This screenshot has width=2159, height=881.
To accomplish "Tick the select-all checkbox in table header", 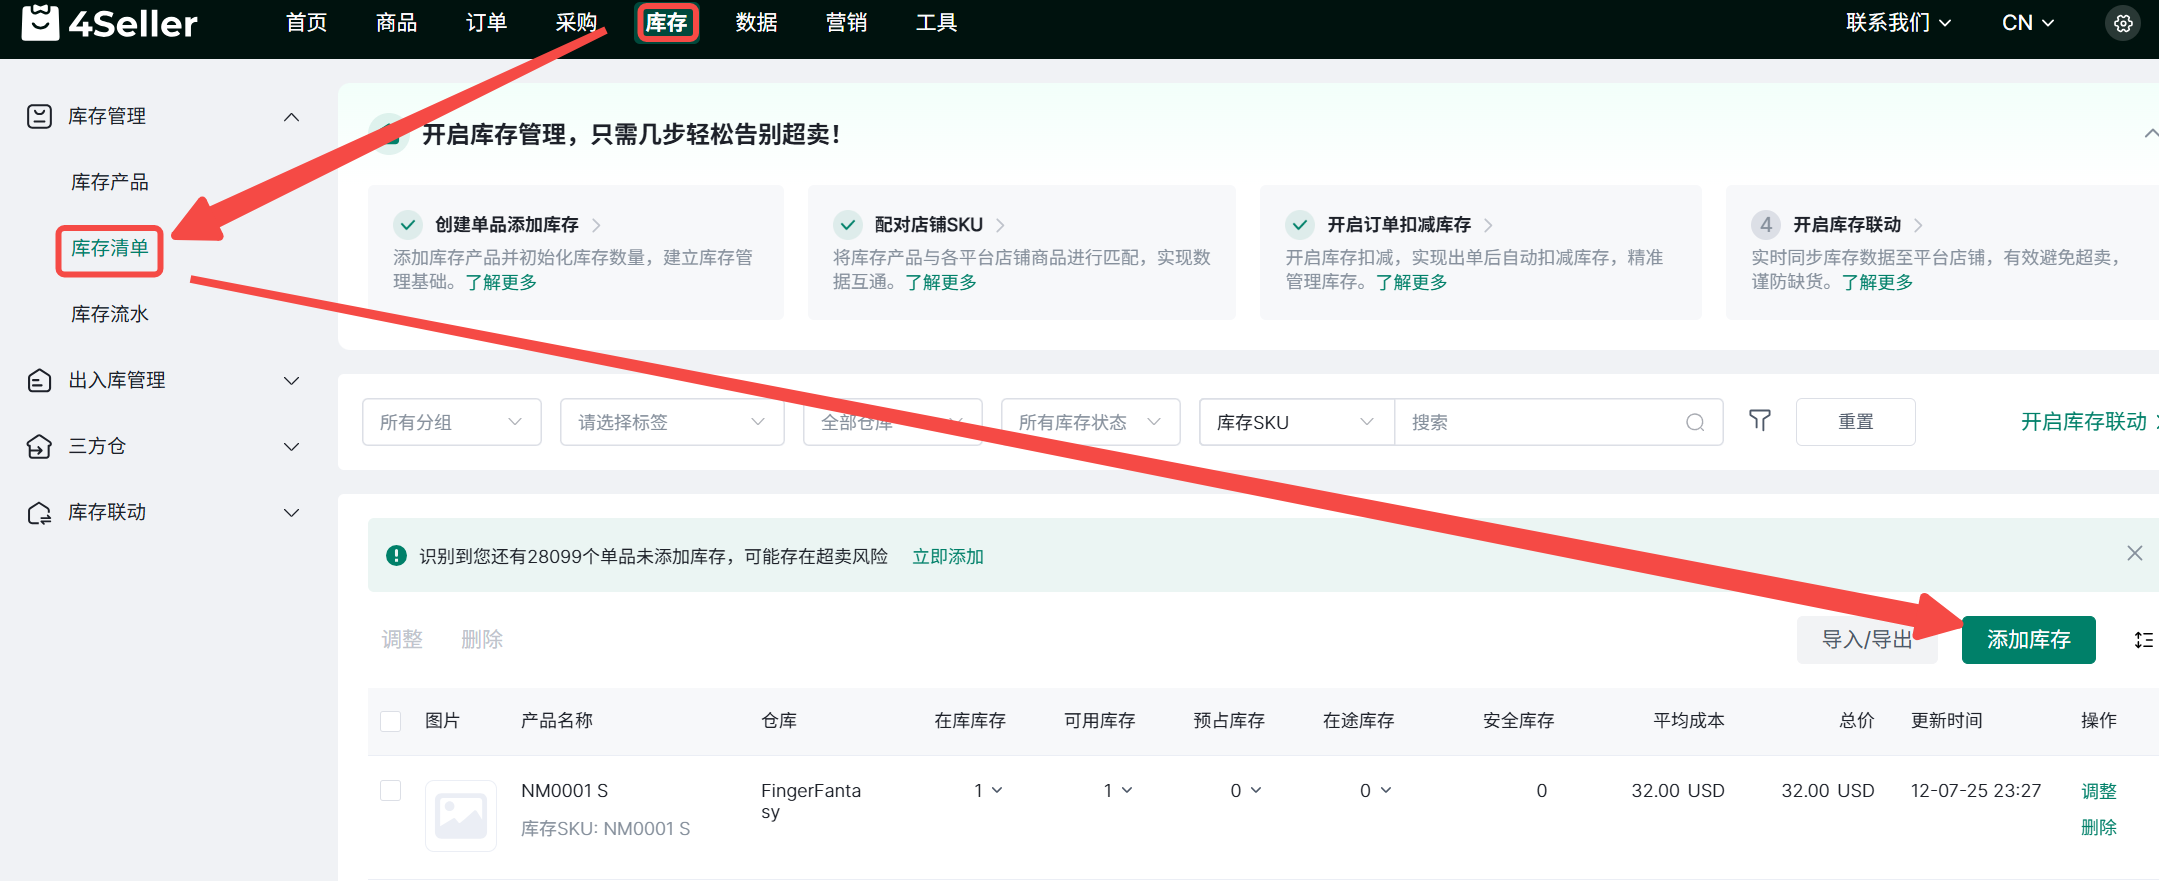I will tap(391, 721).
